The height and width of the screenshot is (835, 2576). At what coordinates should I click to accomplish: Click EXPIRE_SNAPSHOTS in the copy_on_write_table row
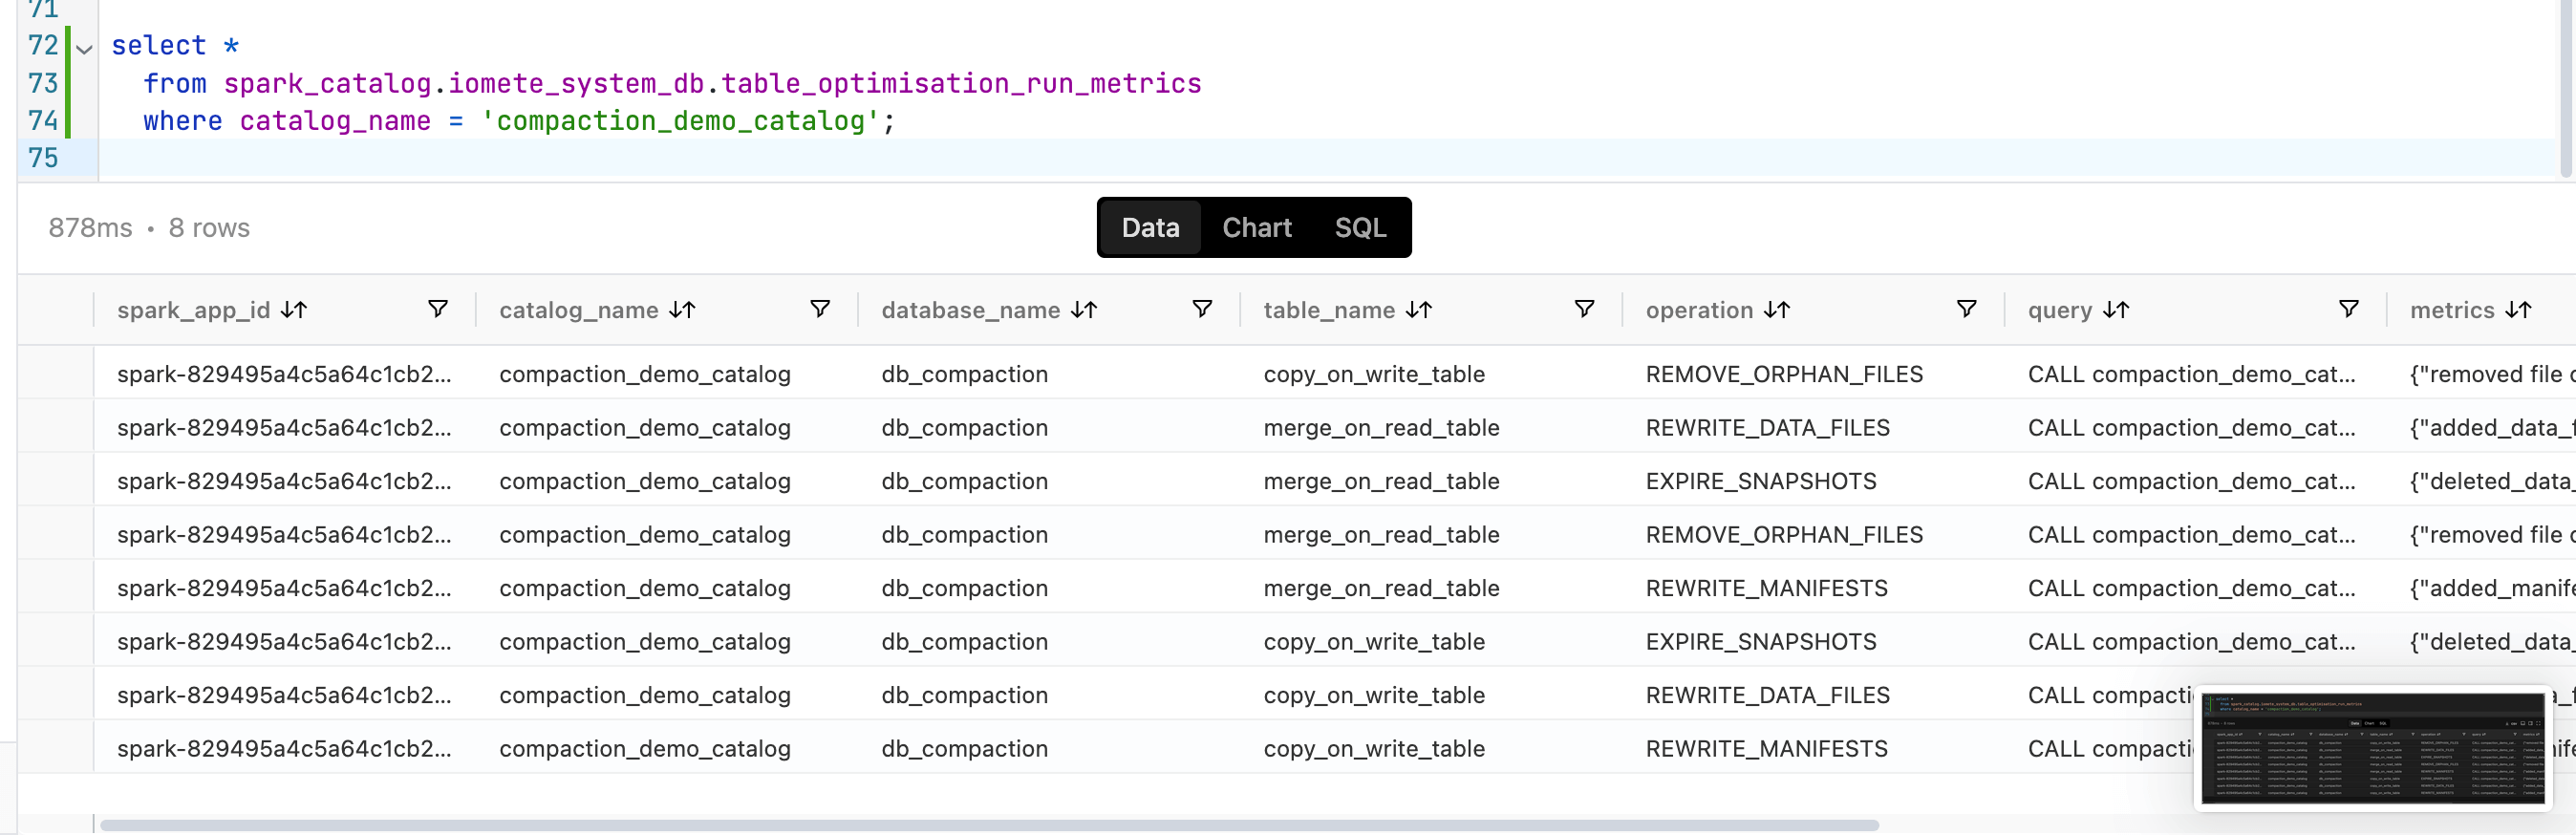(x=1761, y=642)
